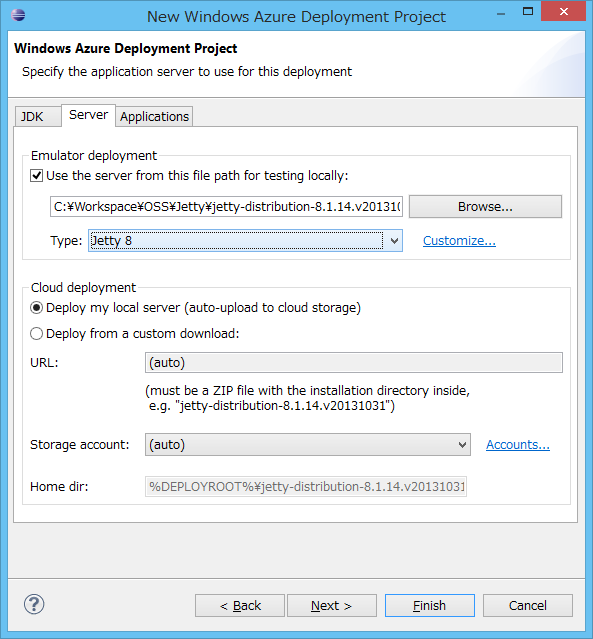Viewport: 593px width, 639px height.
Task: Open the Type dropdown showing Jetty 8
Action: [x=245, y=240]
